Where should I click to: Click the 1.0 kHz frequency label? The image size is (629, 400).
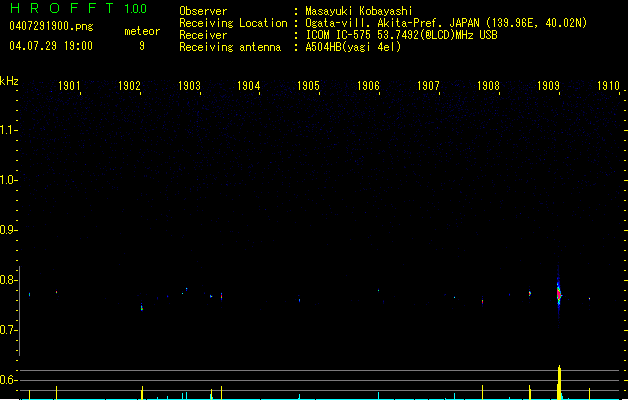coord(7,180)
